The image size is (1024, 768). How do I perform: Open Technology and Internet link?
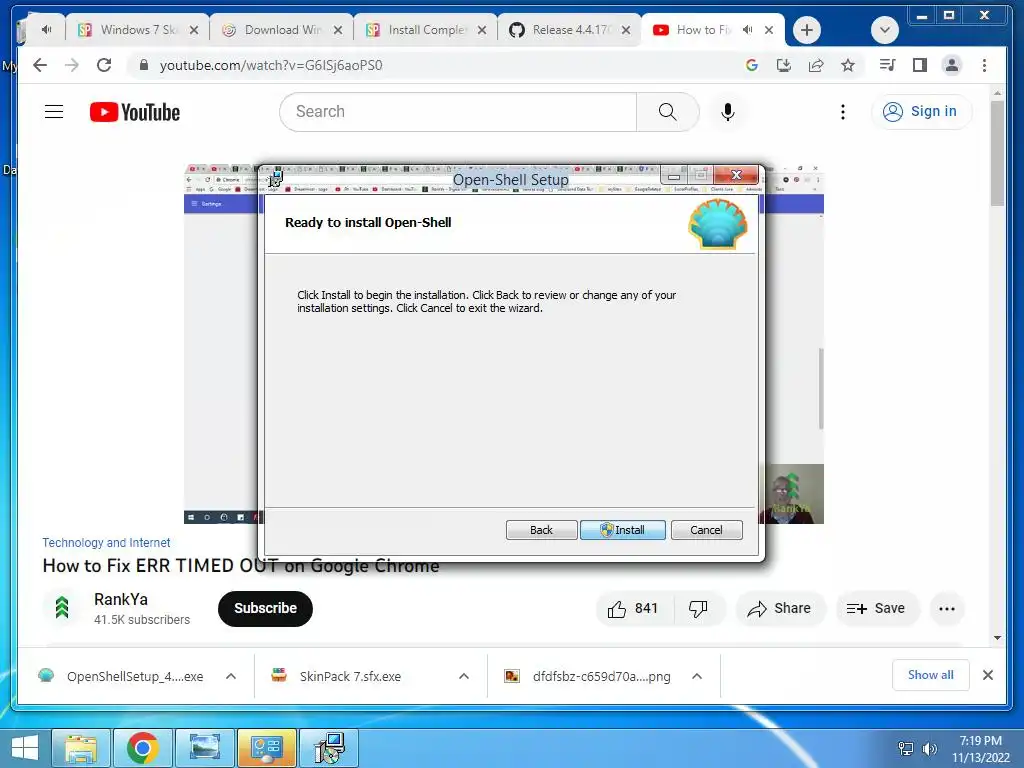pyautogui.click(x=106, y=543)
